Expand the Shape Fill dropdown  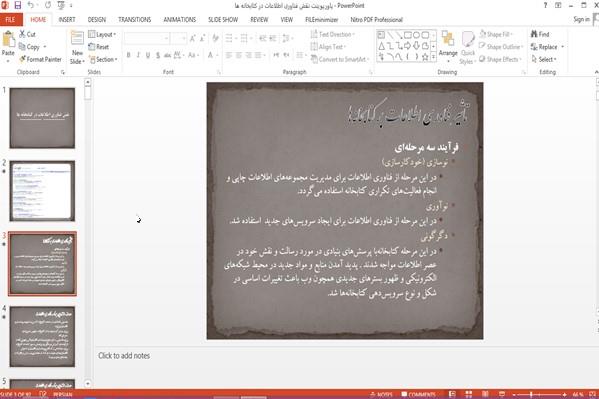click(496, 34)
